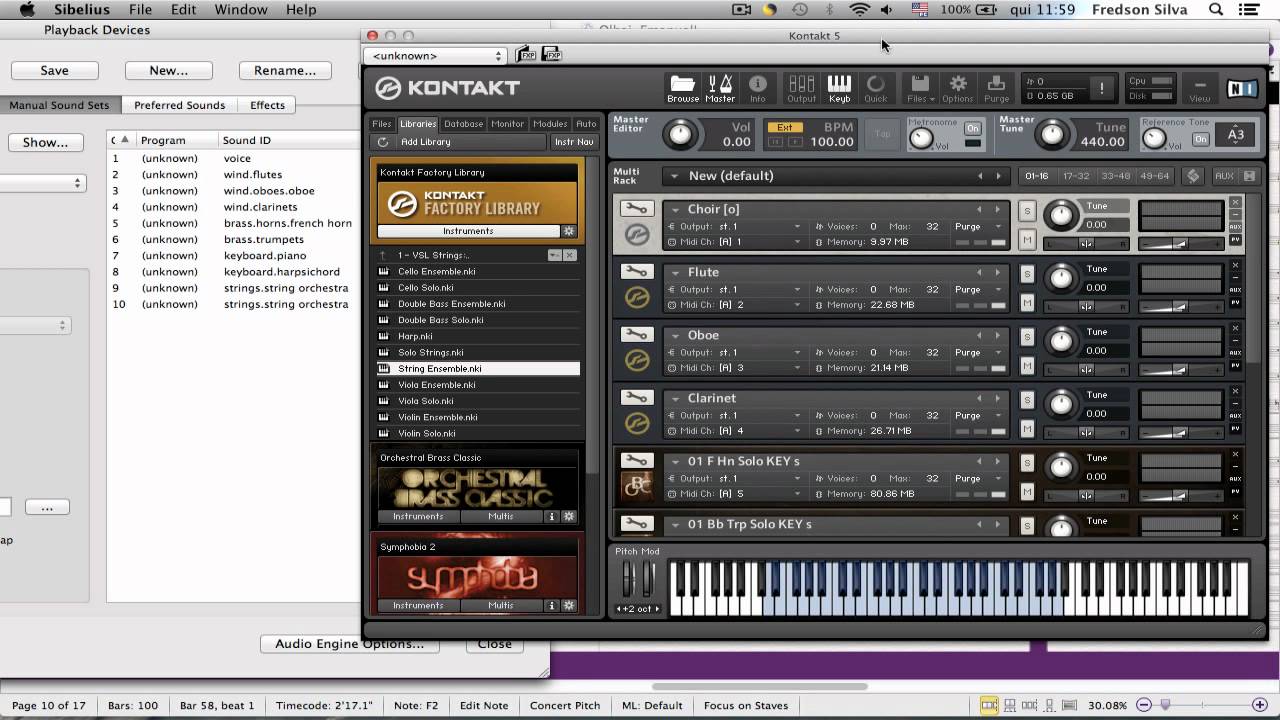
Task: Open the New (default) multi preset dropdown
Action: [675, 176]
